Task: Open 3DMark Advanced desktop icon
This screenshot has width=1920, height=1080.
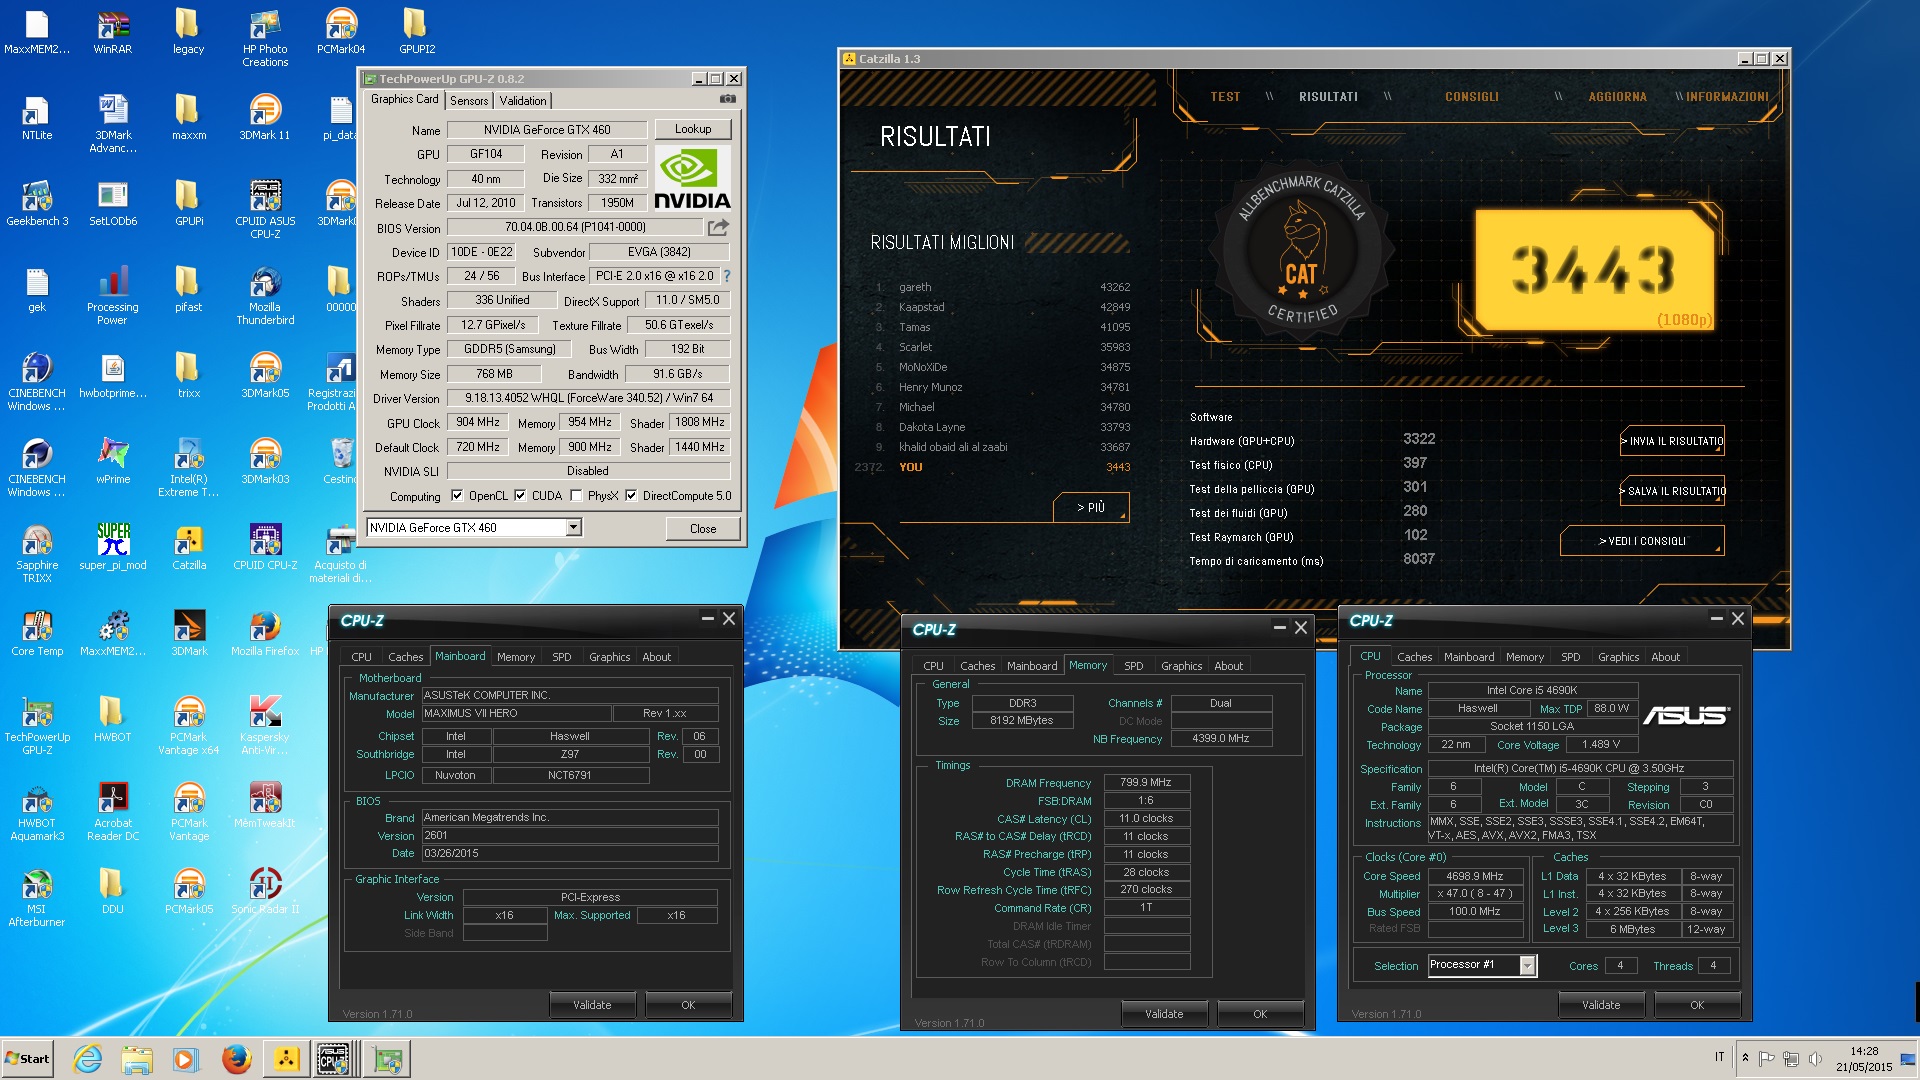Action: (113, 124)
